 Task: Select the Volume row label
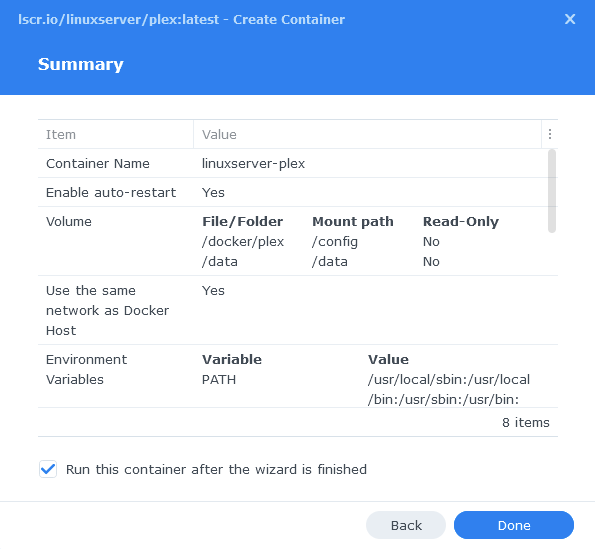69,222
